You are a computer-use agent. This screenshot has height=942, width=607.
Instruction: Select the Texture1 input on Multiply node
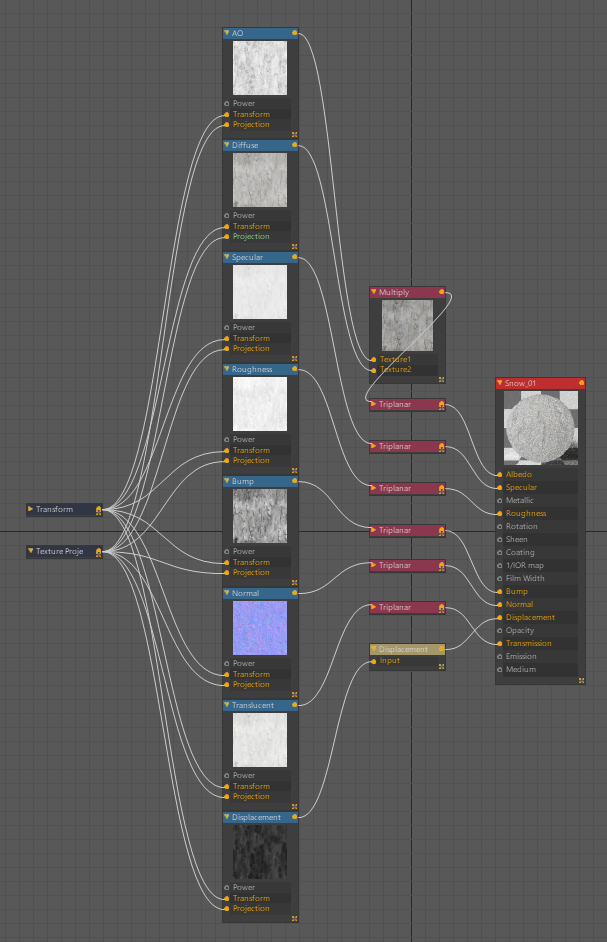pyautogui.click(x=374, y=359)
